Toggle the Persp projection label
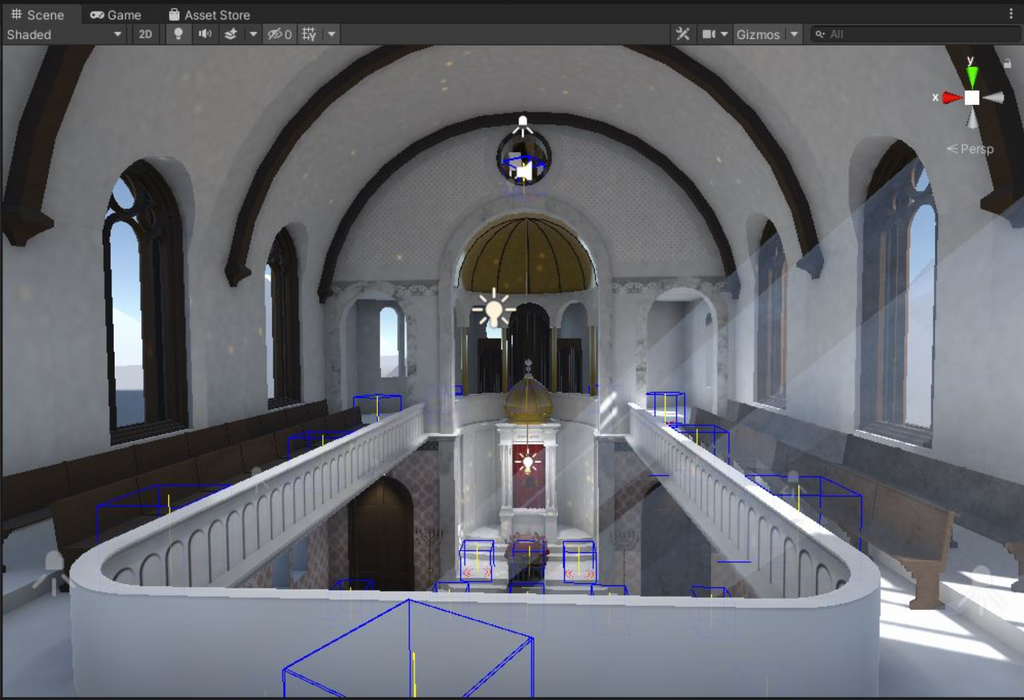This screenshot has width=1024, height=700. pyautogui.click(x=971, y=149)
